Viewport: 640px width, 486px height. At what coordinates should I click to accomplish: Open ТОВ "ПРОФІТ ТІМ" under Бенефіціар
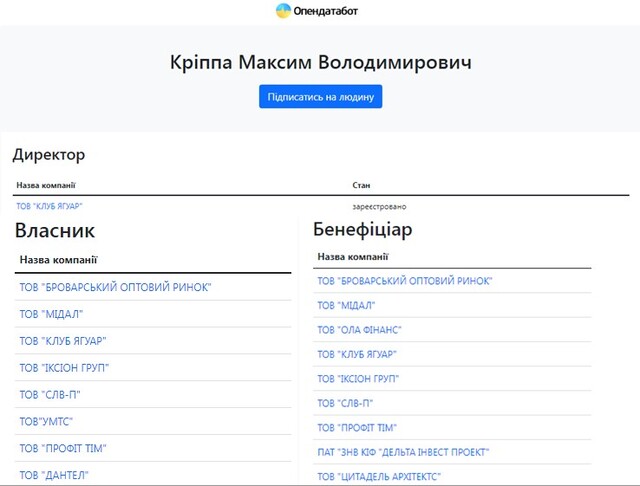(357, 428)
